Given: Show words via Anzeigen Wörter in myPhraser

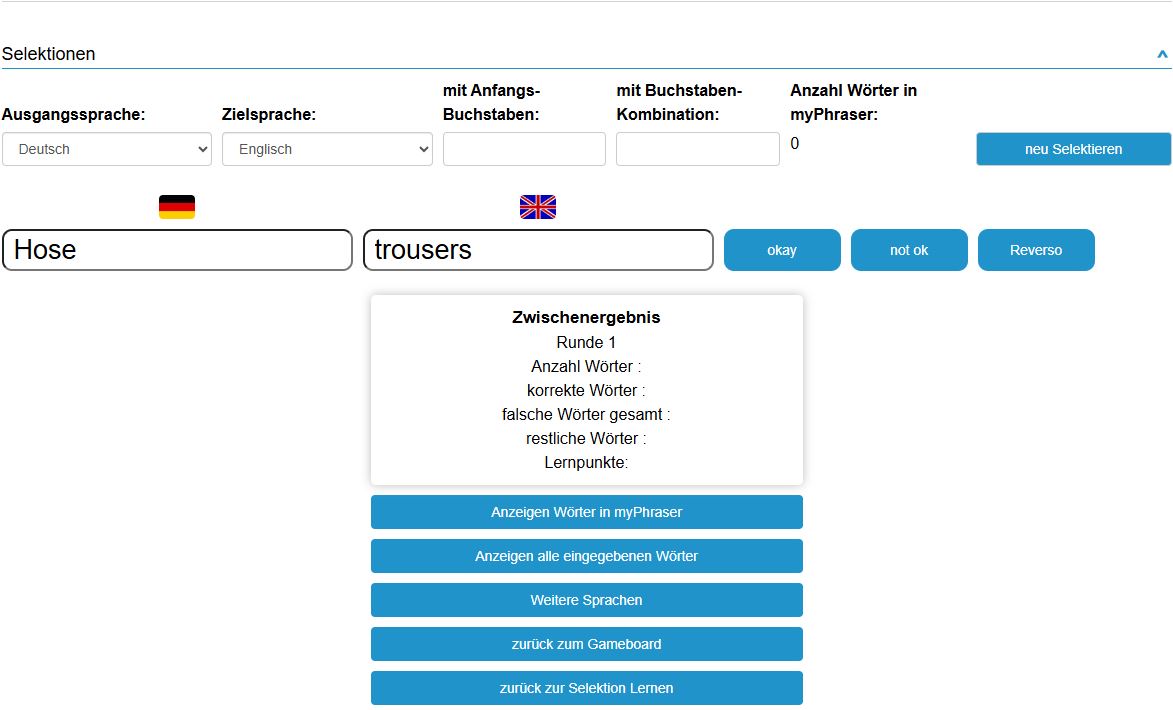Looking at the screenshot, I should coord(586,512).
